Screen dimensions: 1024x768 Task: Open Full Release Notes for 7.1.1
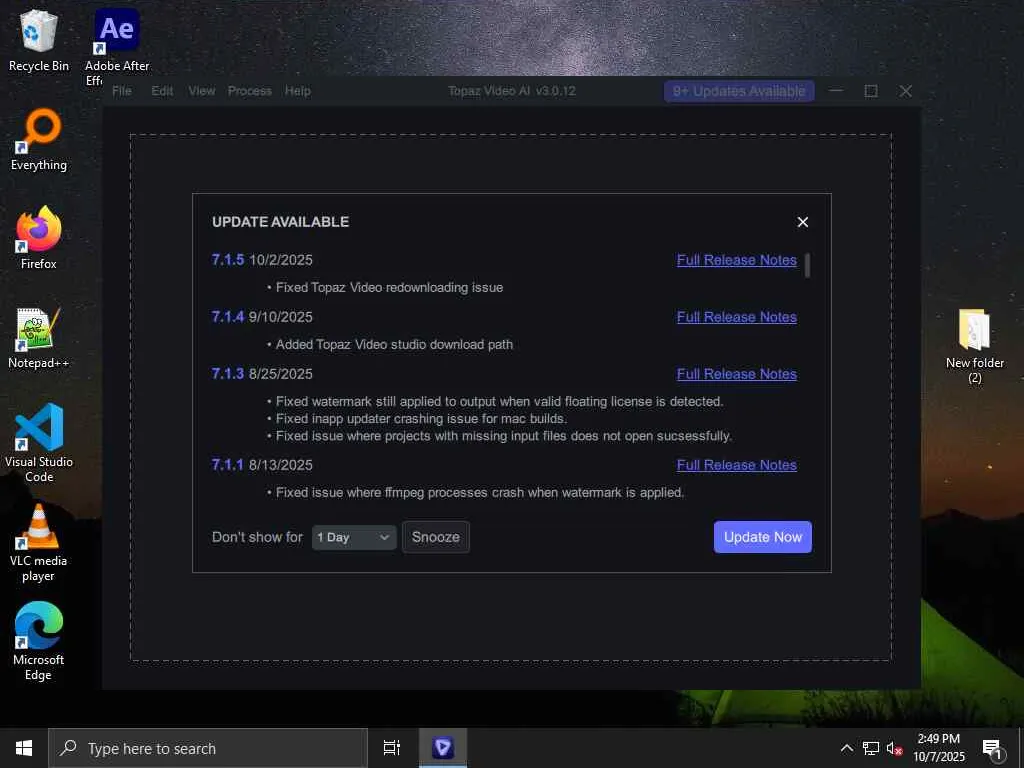coord(737,465)
